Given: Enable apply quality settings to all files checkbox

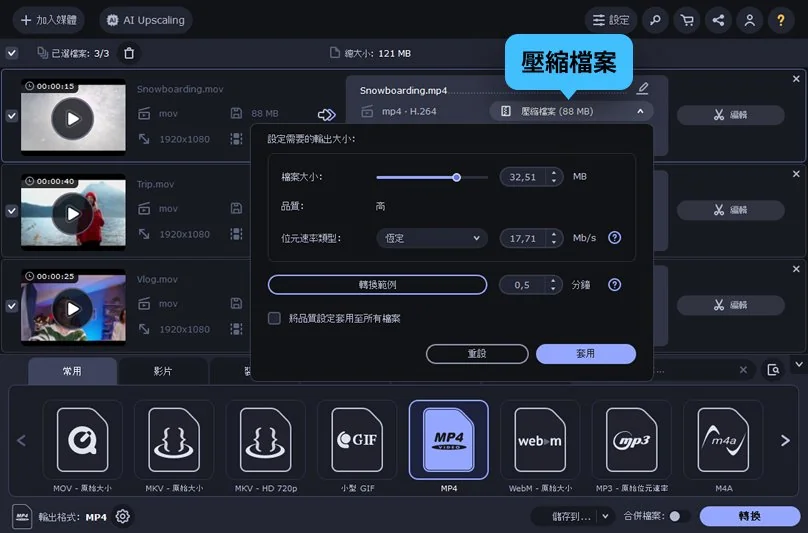Looking at the screenshot, I should pyautogui.click(x=274, y=318).
